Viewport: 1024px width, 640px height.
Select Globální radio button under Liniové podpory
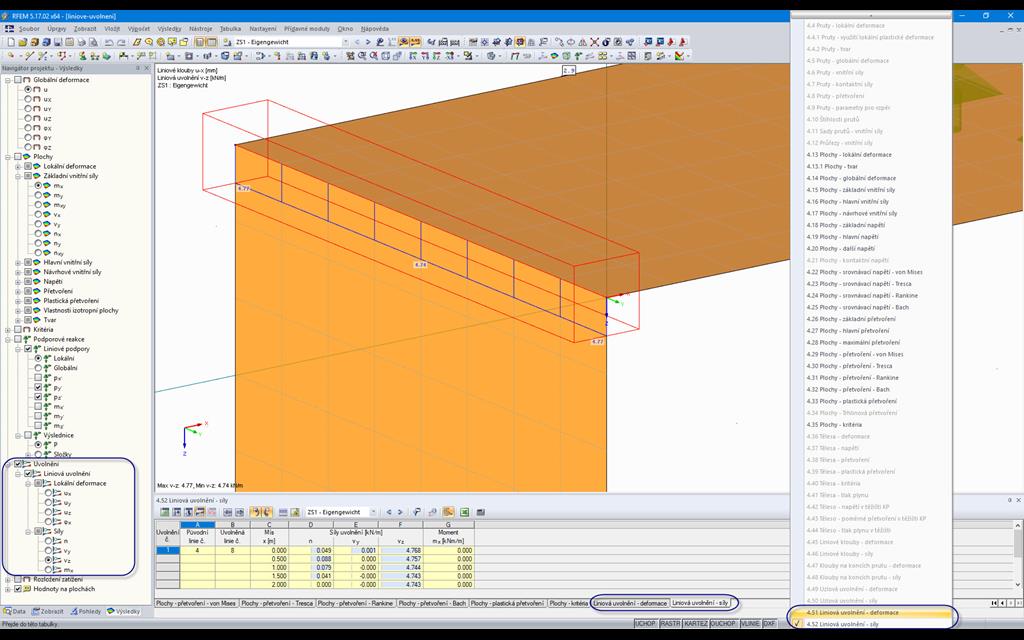[39, 368]
